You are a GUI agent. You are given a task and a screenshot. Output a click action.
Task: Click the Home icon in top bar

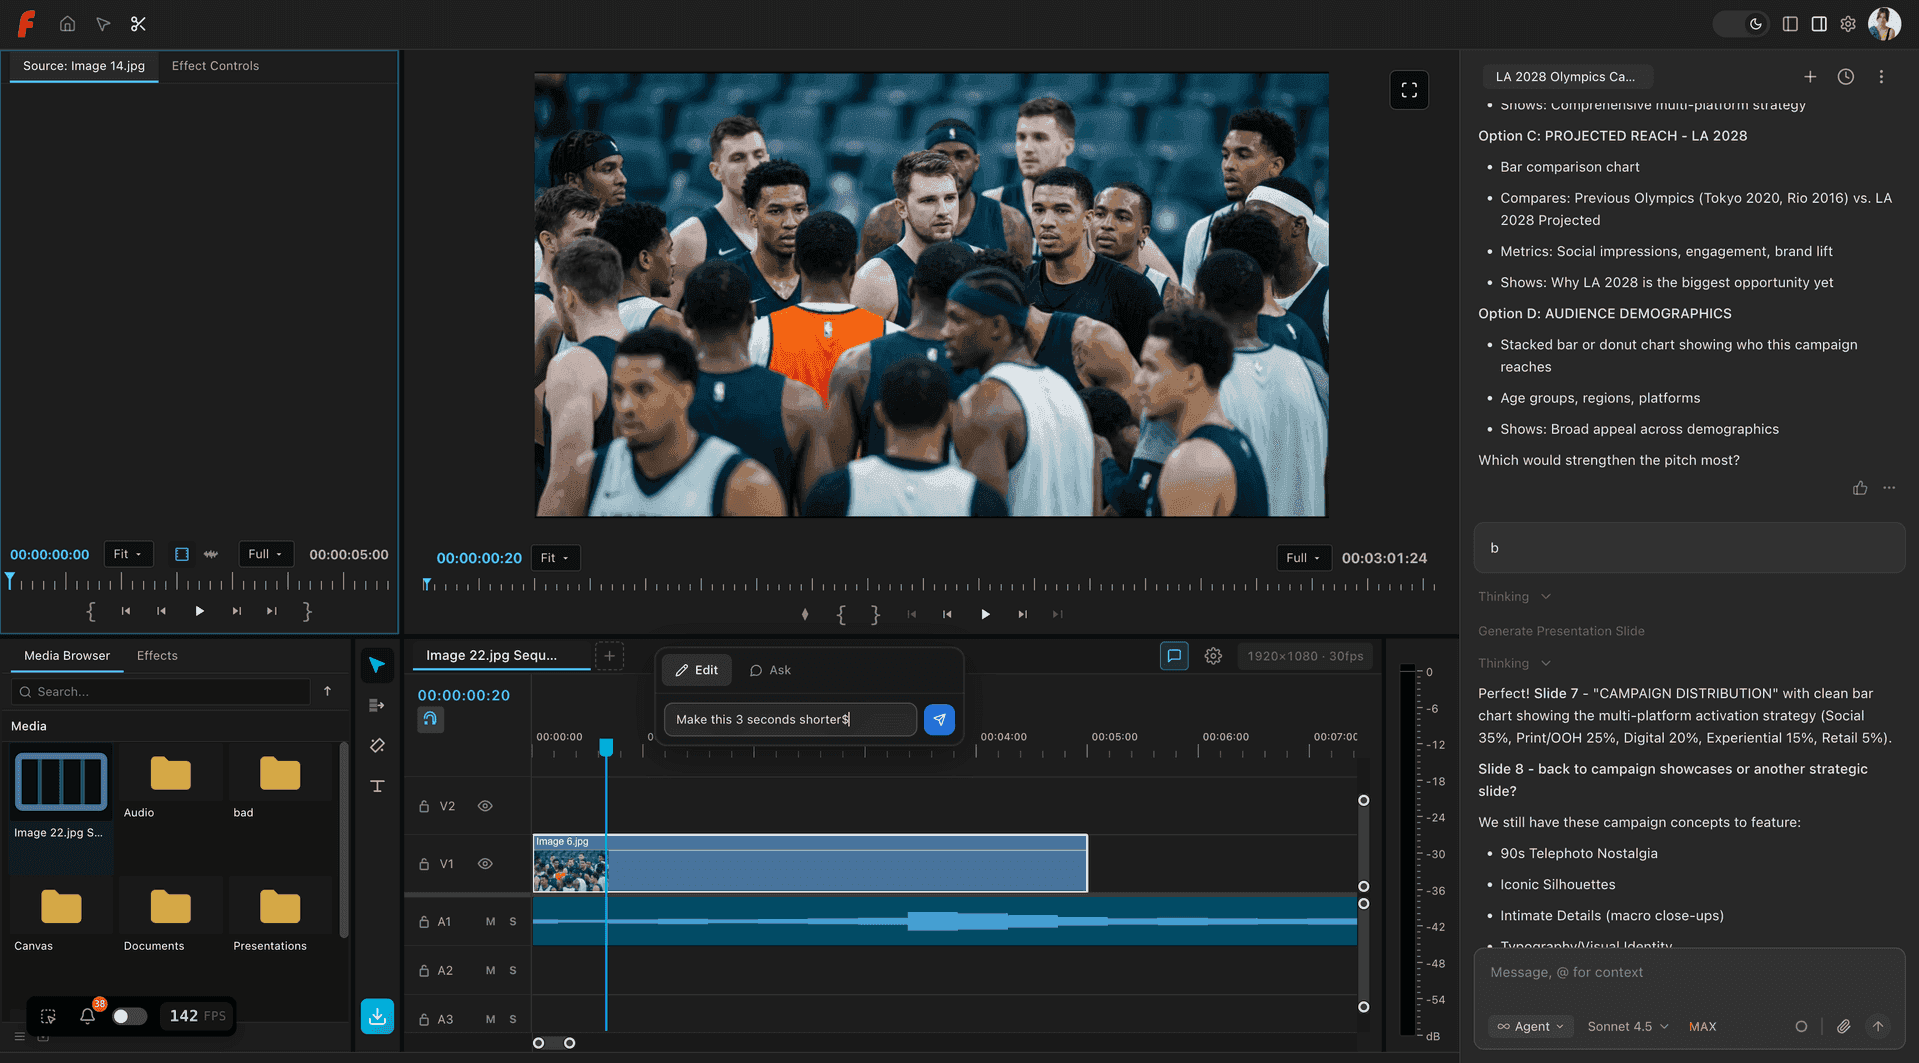click(x=67, y=23)
